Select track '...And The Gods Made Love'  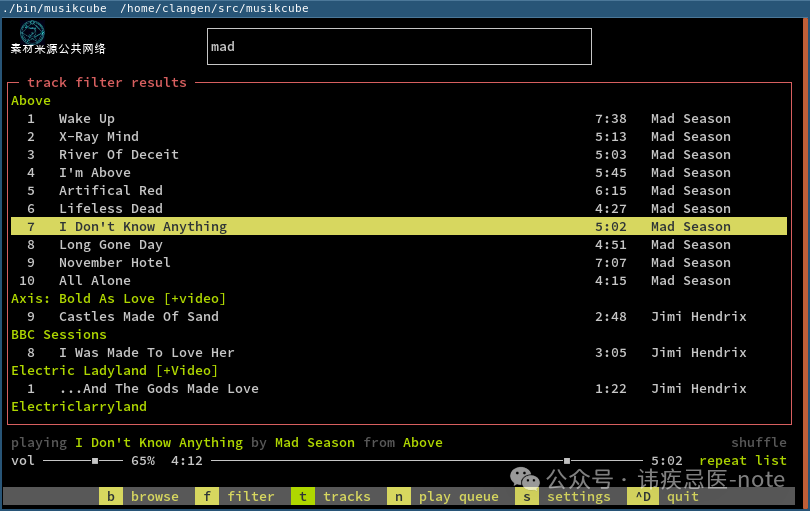tap(399, 389)
